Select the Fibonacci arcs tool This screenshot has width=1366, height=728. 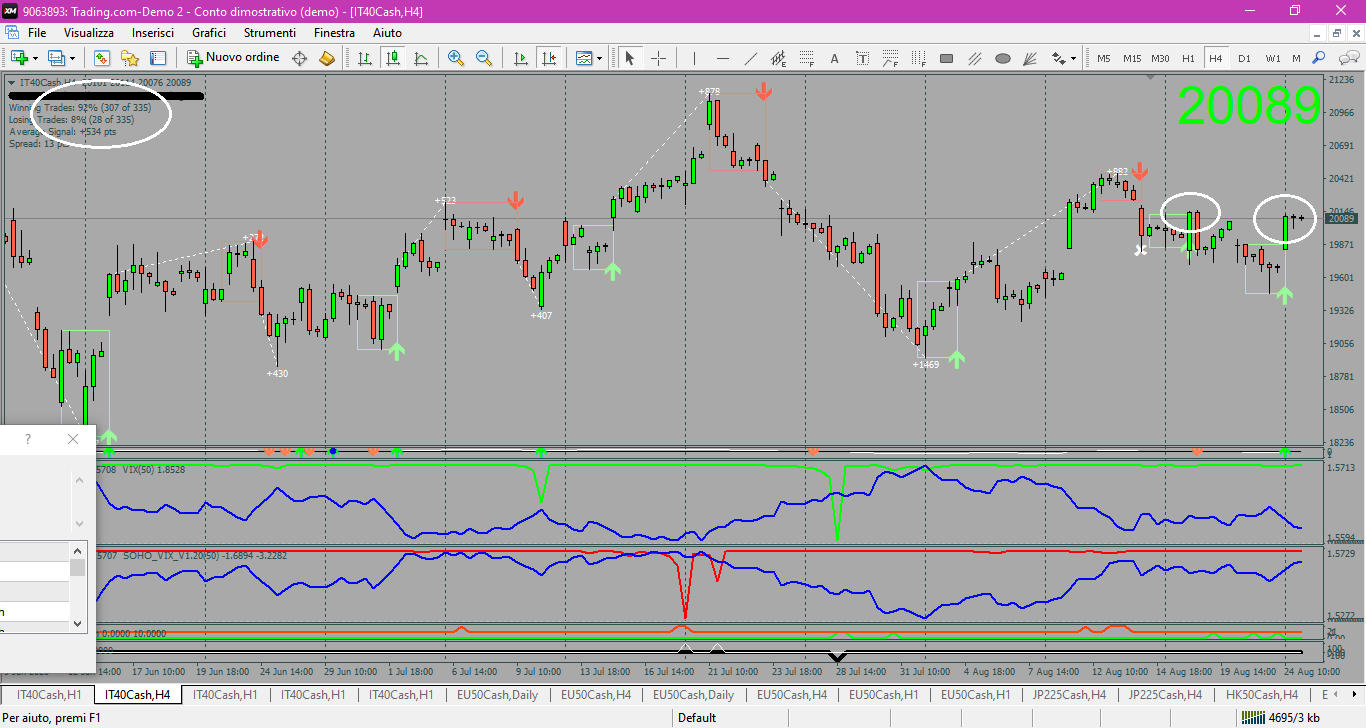coord(890,58)
